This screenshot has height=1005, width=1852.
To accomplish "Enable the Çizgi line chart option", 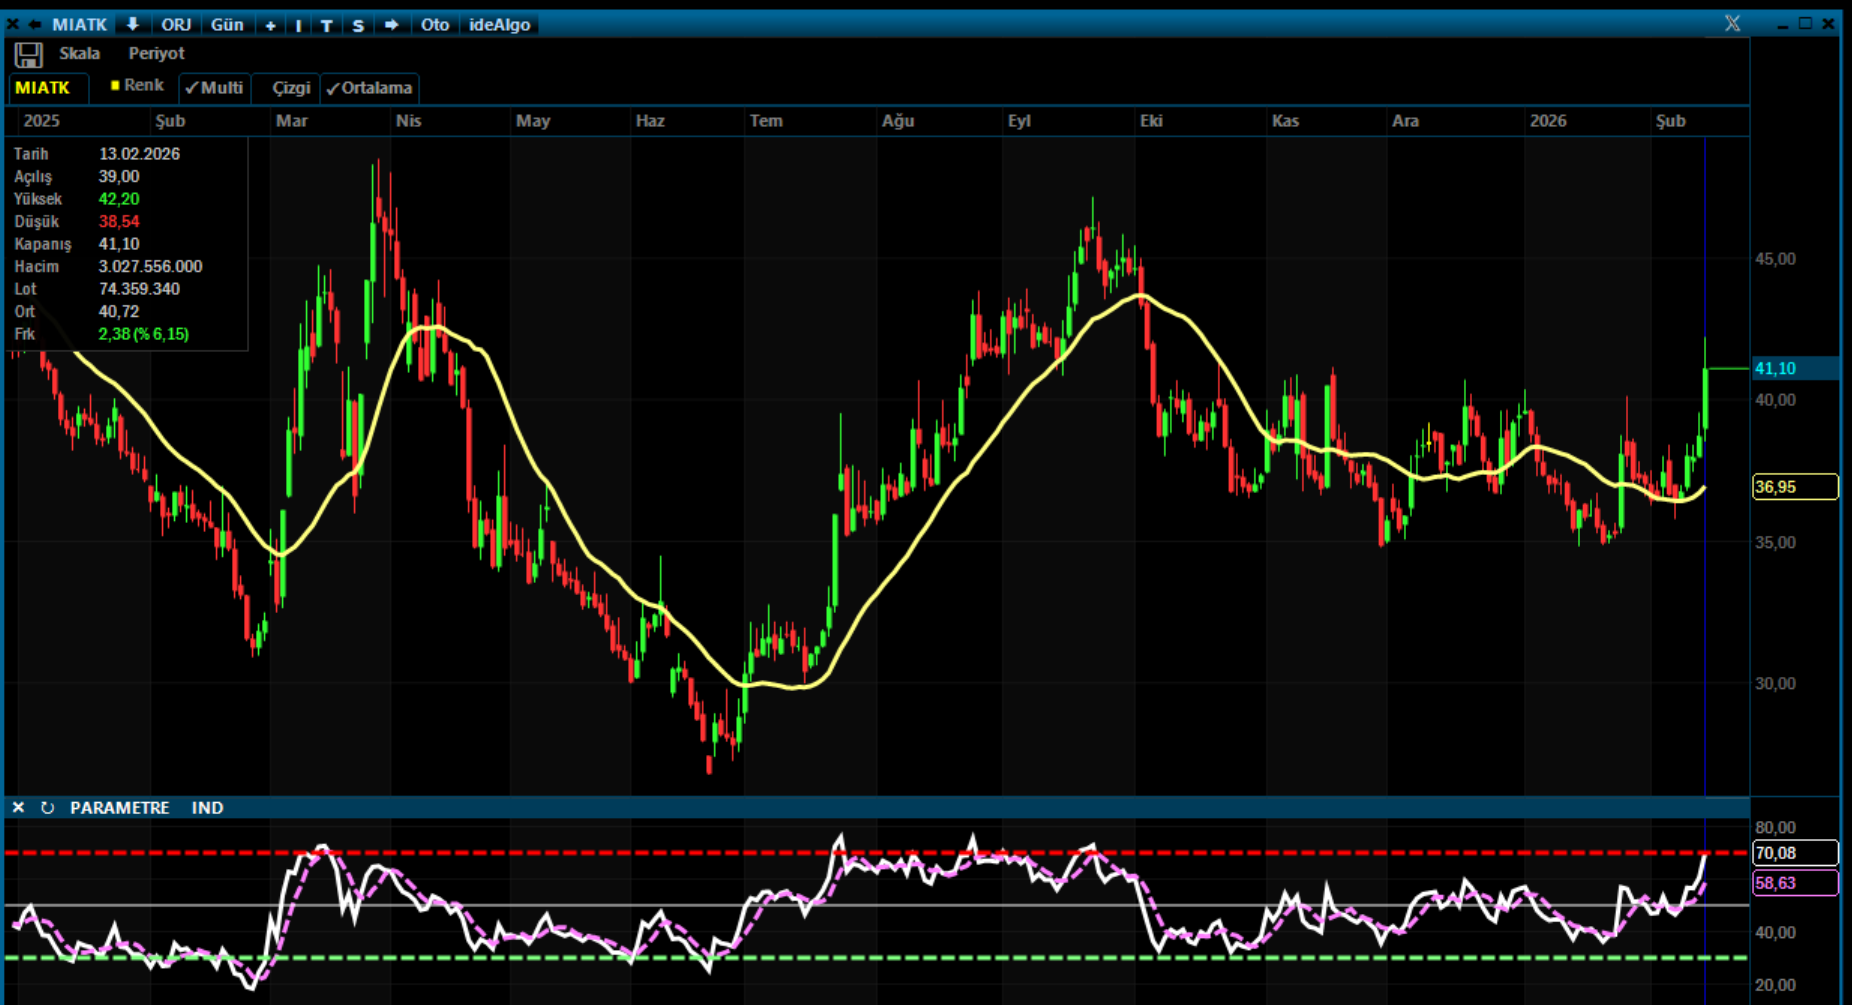I will click(x=290, y=88).
